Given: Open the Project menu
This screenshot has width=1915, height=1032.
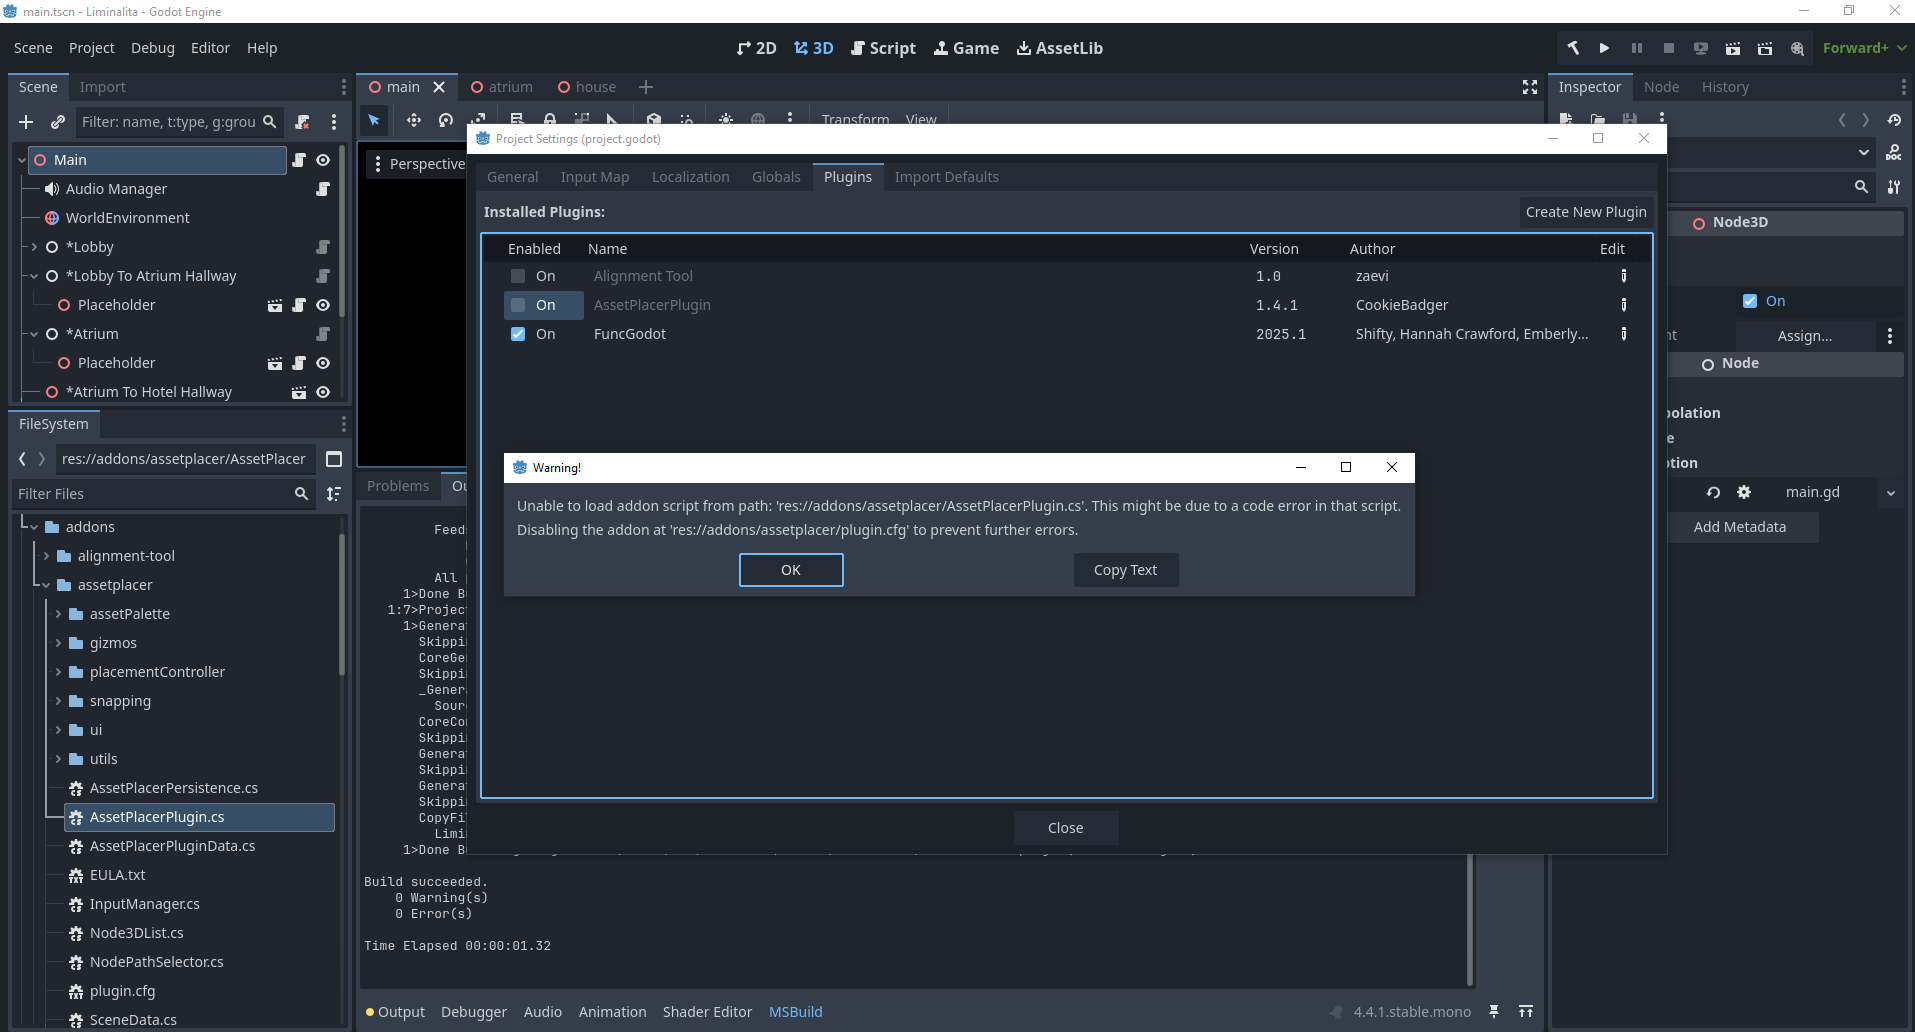Looking at the screenshot, I should (x=91, y=48).
